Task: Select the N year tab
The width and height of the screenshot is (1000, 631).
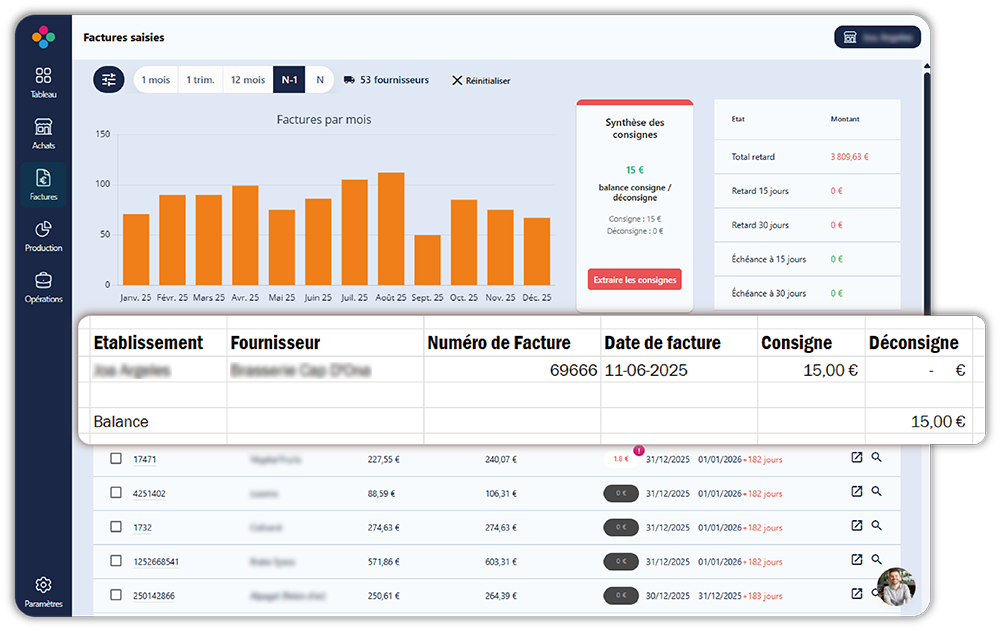Action: (x=320, y=80)
